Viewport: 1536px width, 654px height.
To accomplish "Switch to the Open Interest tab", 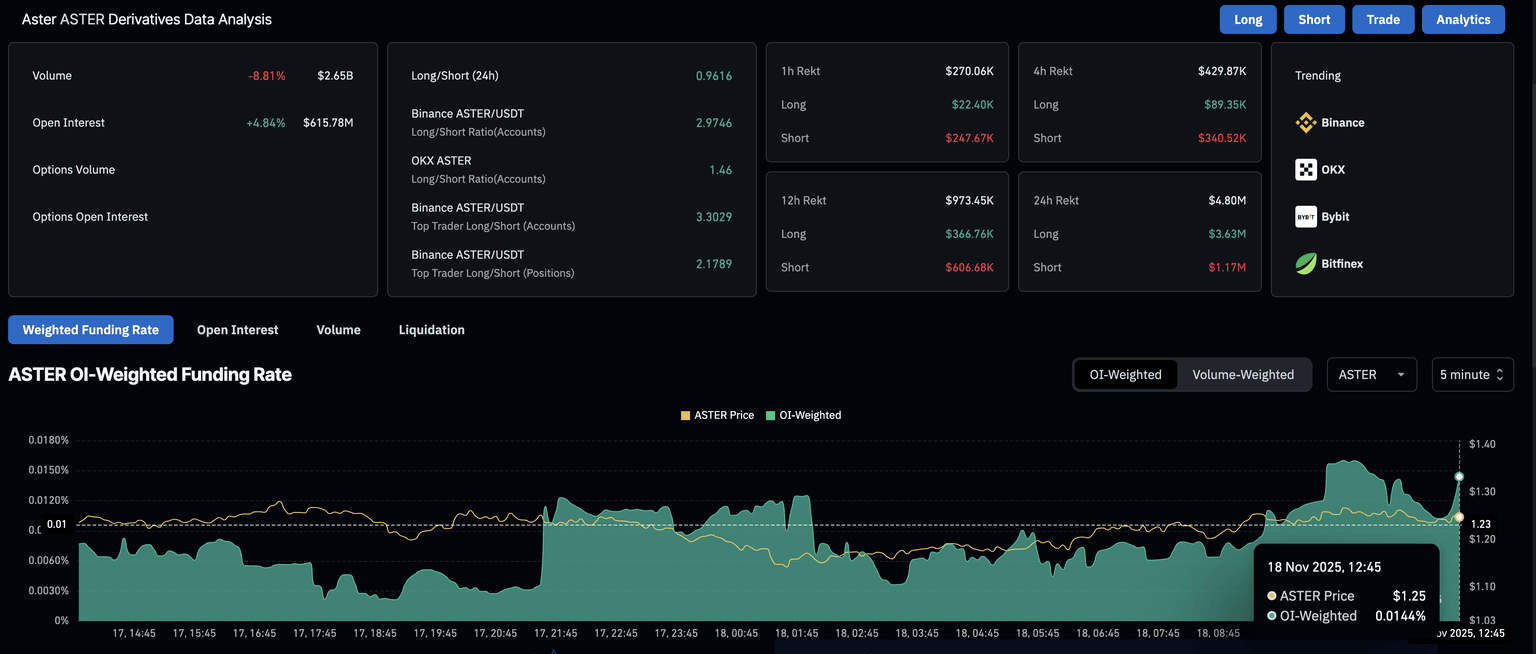I will (237, 330).
